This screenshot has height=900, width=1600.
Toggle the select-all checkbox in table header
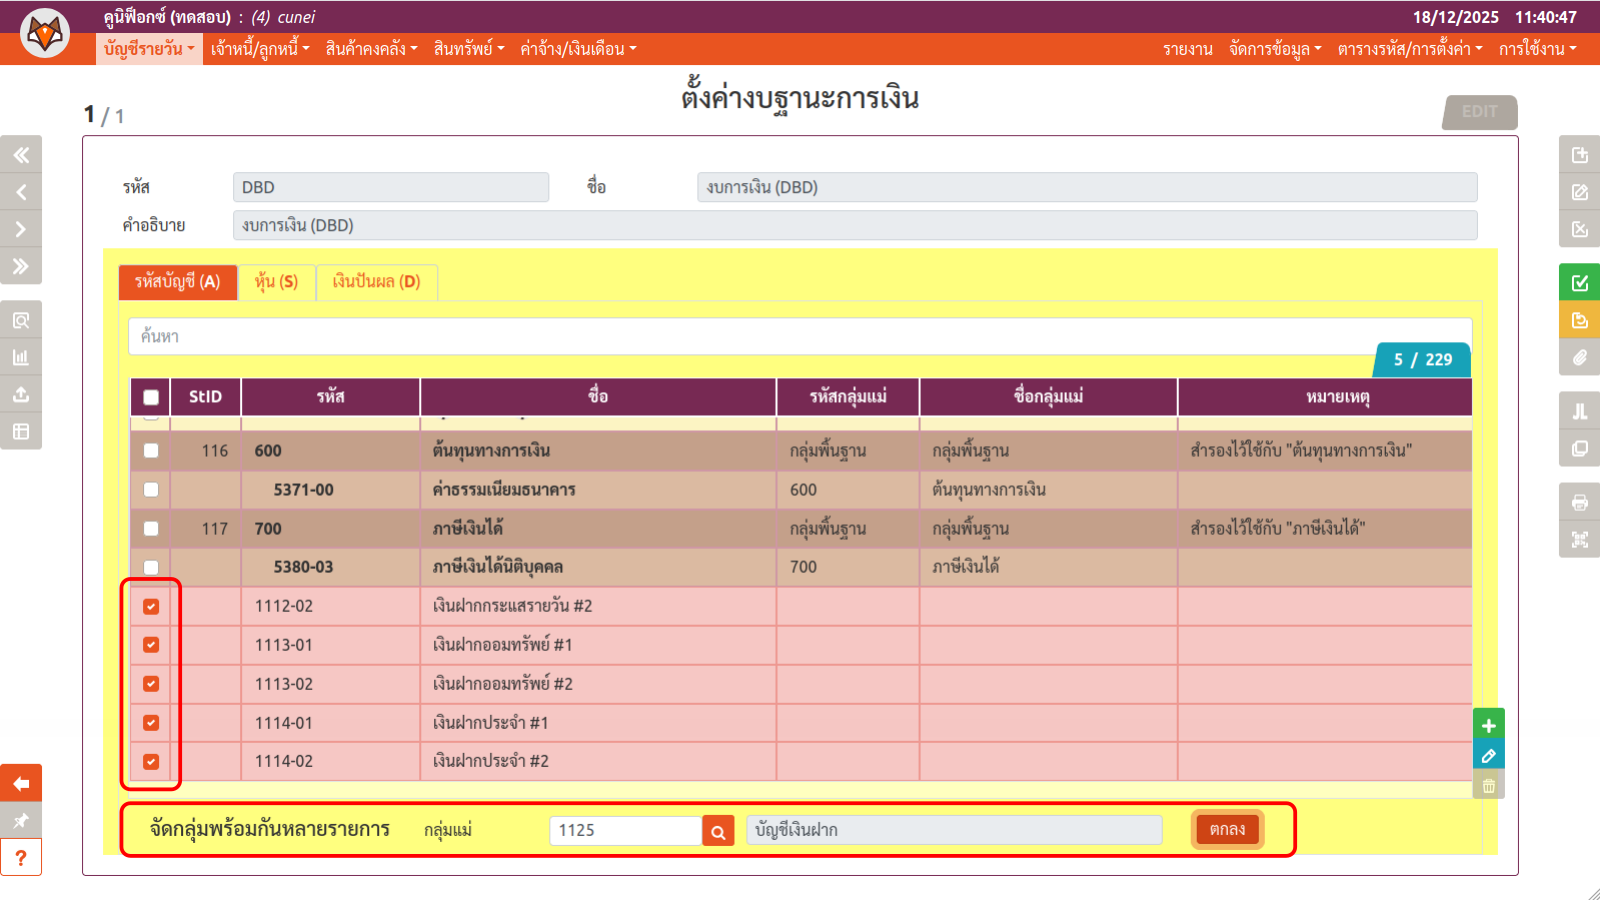point(151,397)
